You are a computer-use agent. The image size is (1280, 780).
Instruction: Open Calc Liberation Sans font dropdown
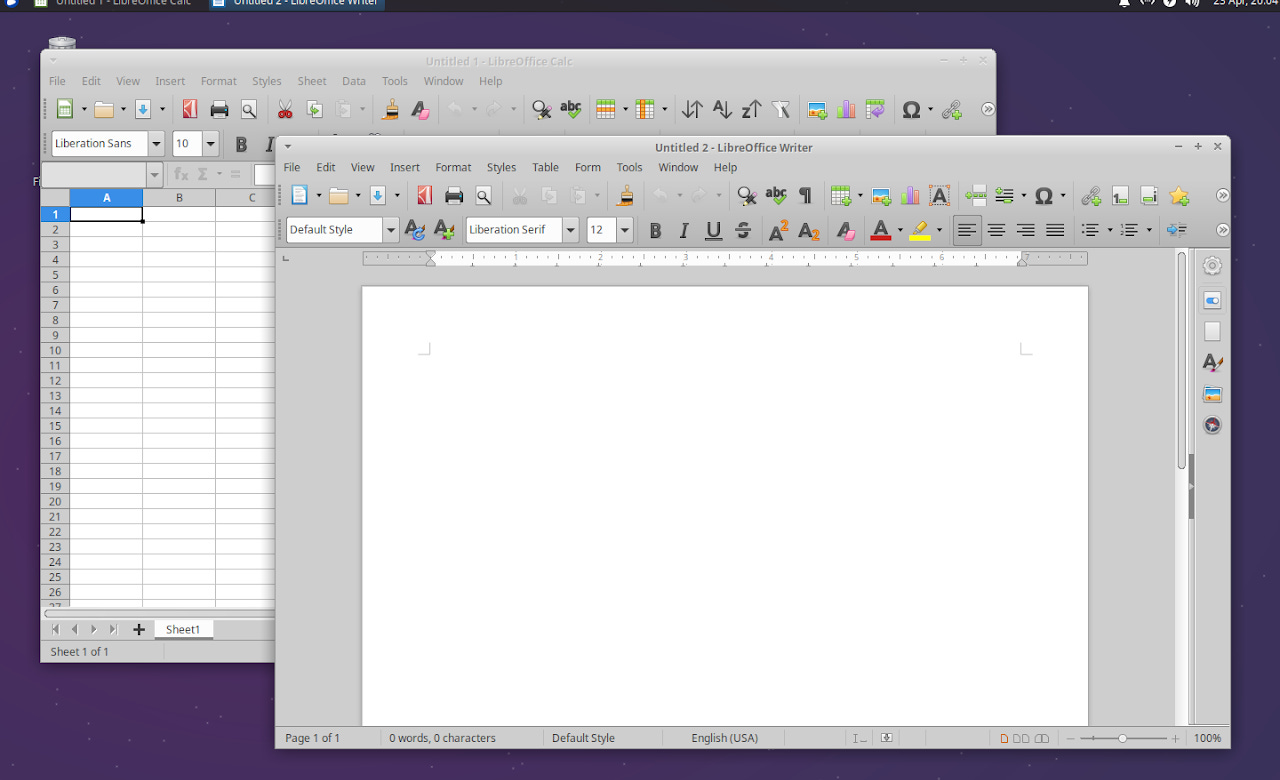click(x=156, y=144)
